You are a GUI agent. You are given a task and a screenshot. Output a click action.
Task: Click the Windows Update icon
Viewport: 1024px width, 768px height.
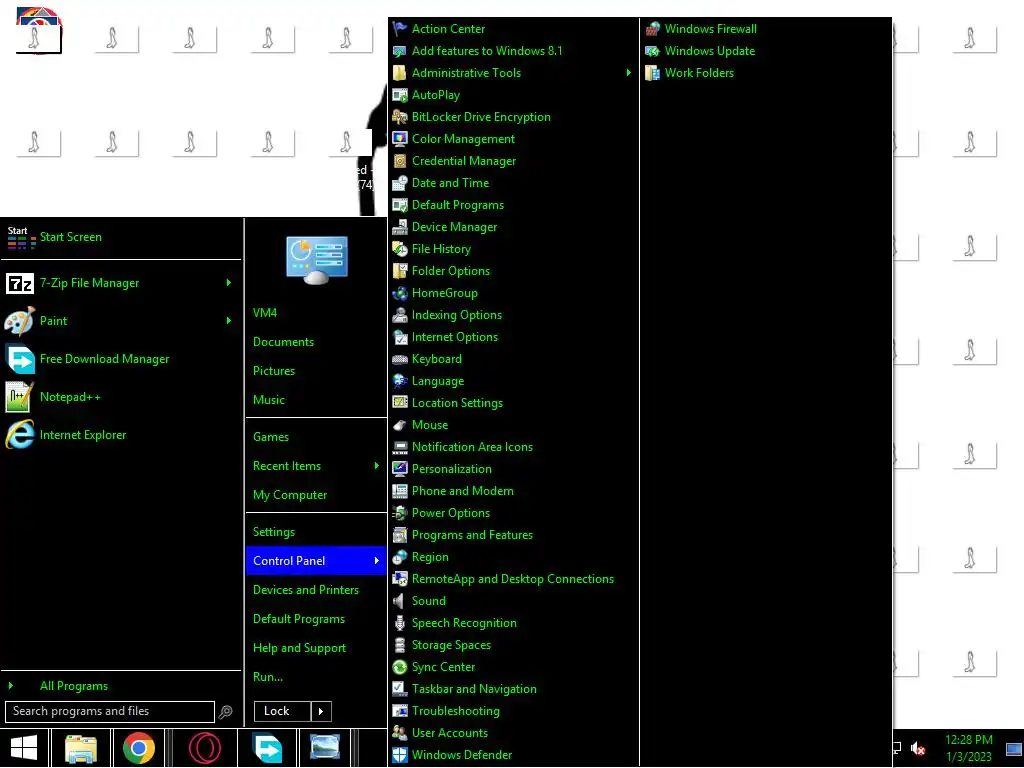pos(652,51)
